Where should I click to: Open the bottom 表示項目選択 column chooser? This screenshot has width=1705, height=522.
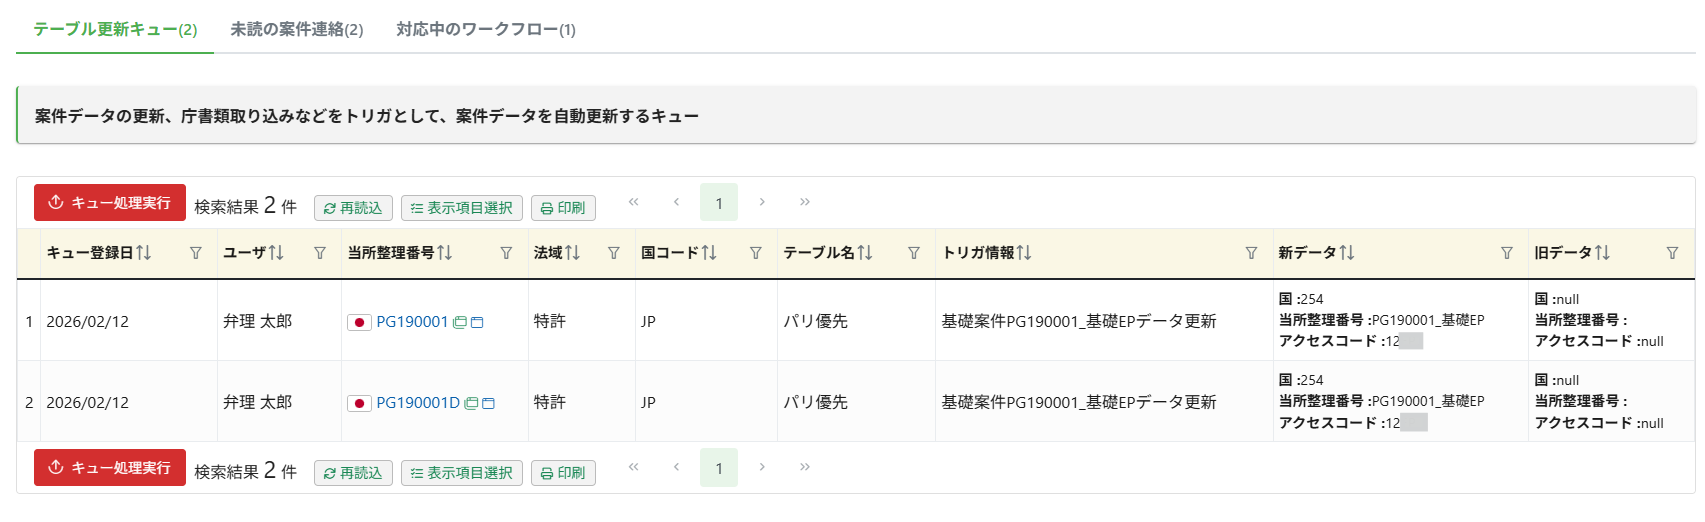tap(462, 473)
